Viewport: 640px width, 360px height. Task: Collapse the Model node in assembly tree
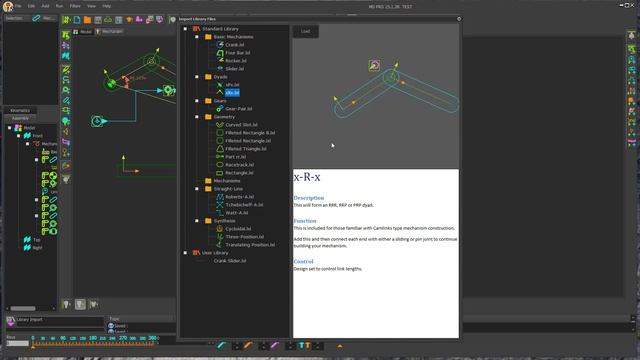pyautogui.click(x=9, y=128)
